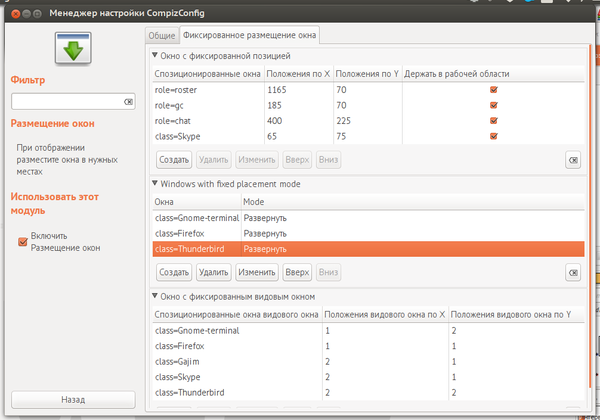The width and height of the screenshot is (600, 420).
Task: Toggle the work area checkbox for class=Skype
Action: click(493, 135)
